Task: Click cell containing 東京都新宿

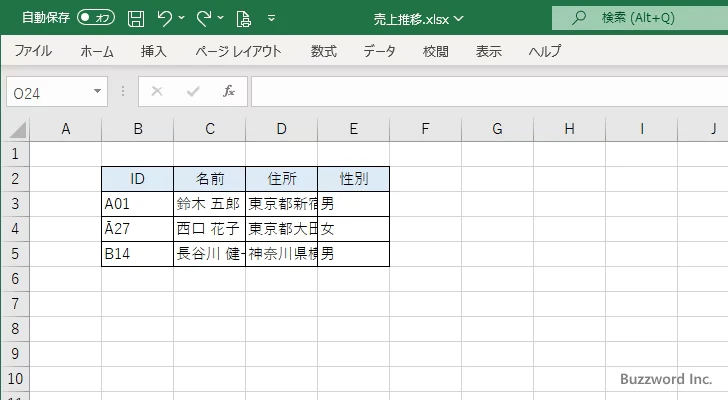Action: pyautogui.click(x=281, y=204)
